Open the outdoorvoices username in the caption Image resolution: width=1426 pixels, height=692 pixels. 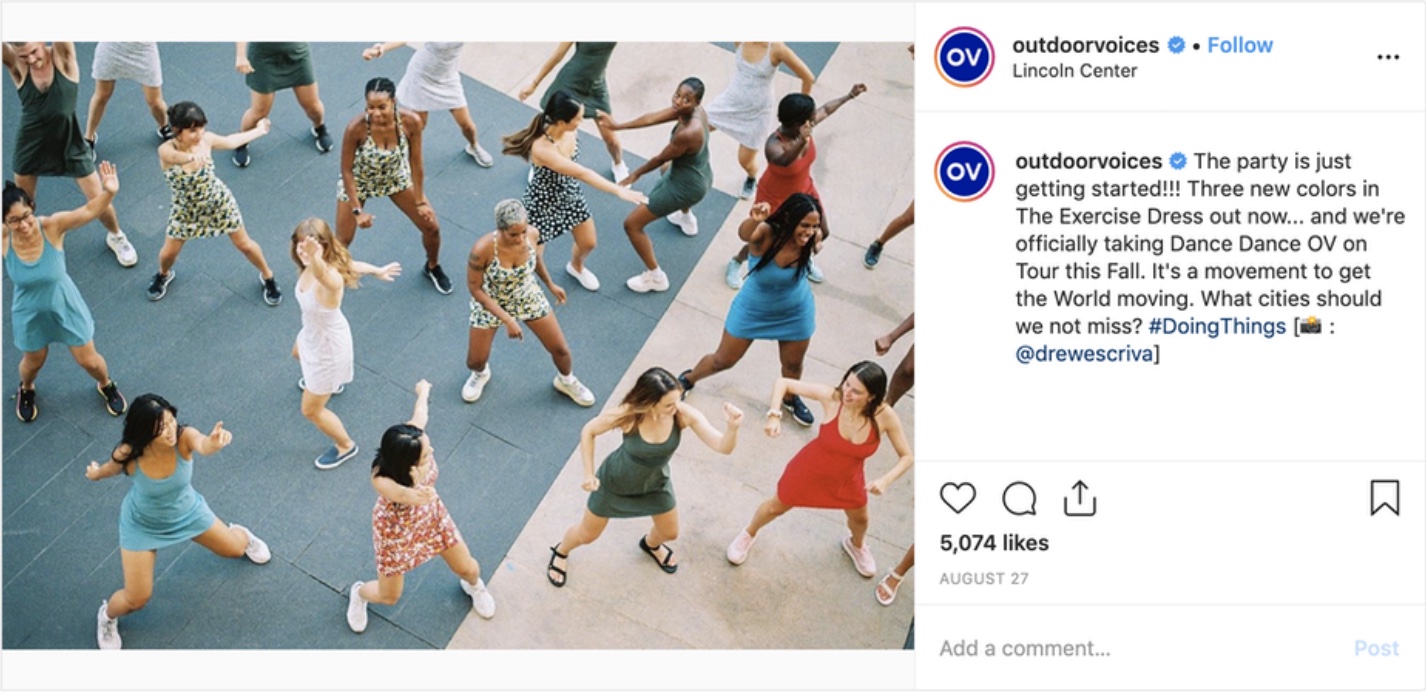[1089, 161]
